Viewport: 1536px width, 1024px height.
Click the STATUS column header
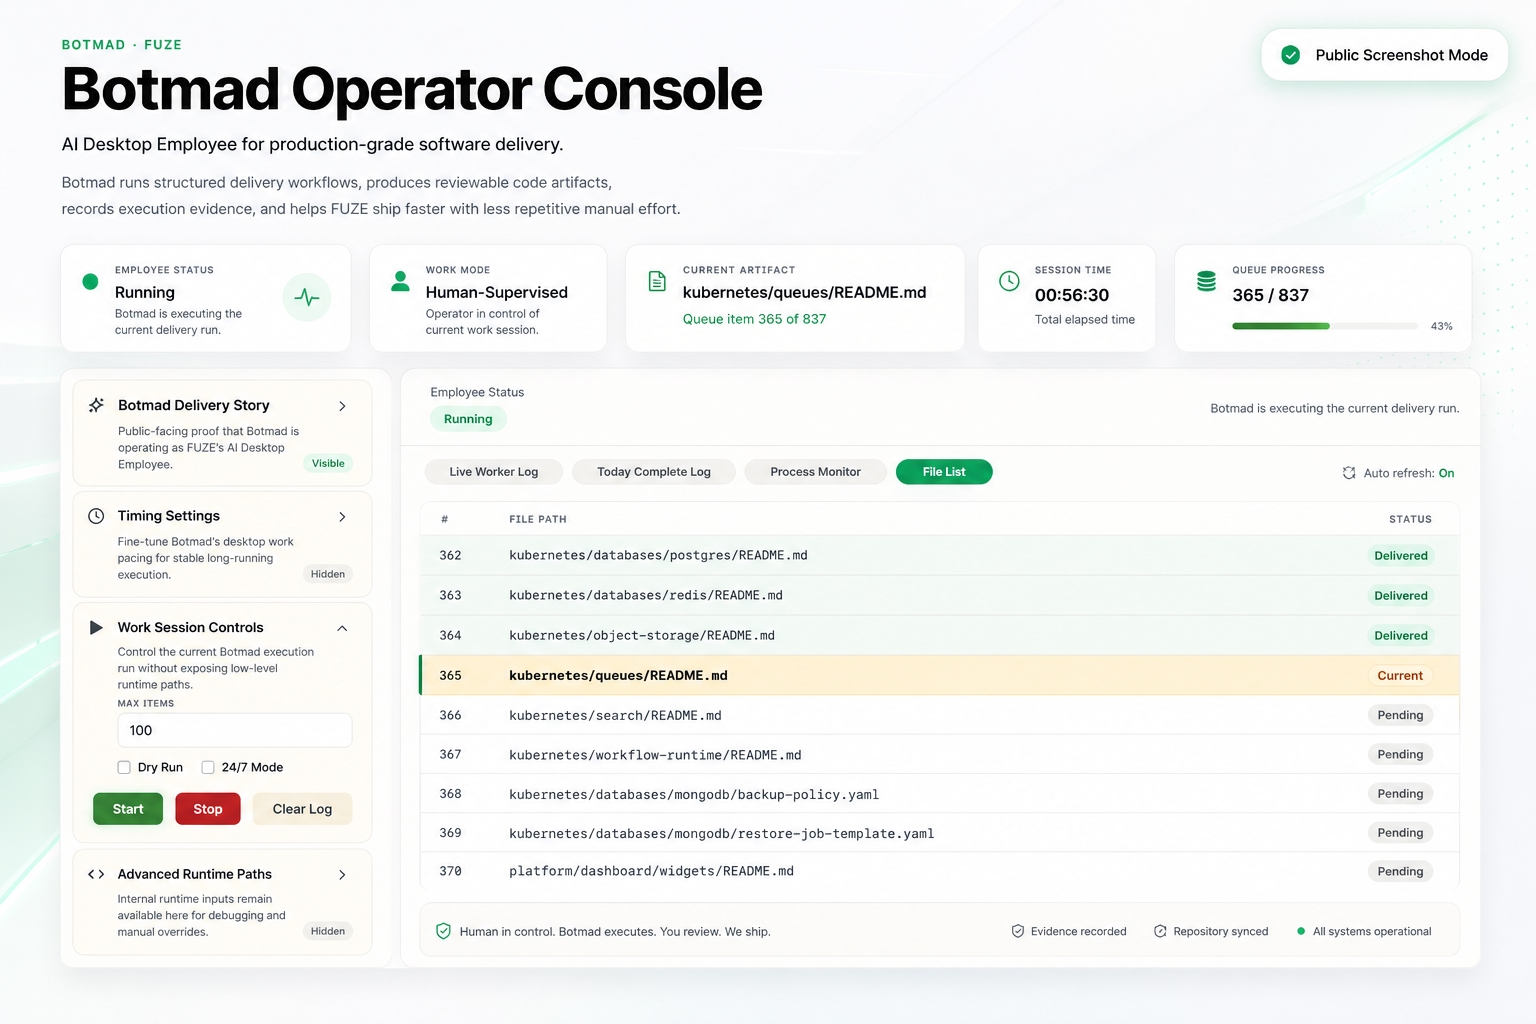(x=1410, y=519)
